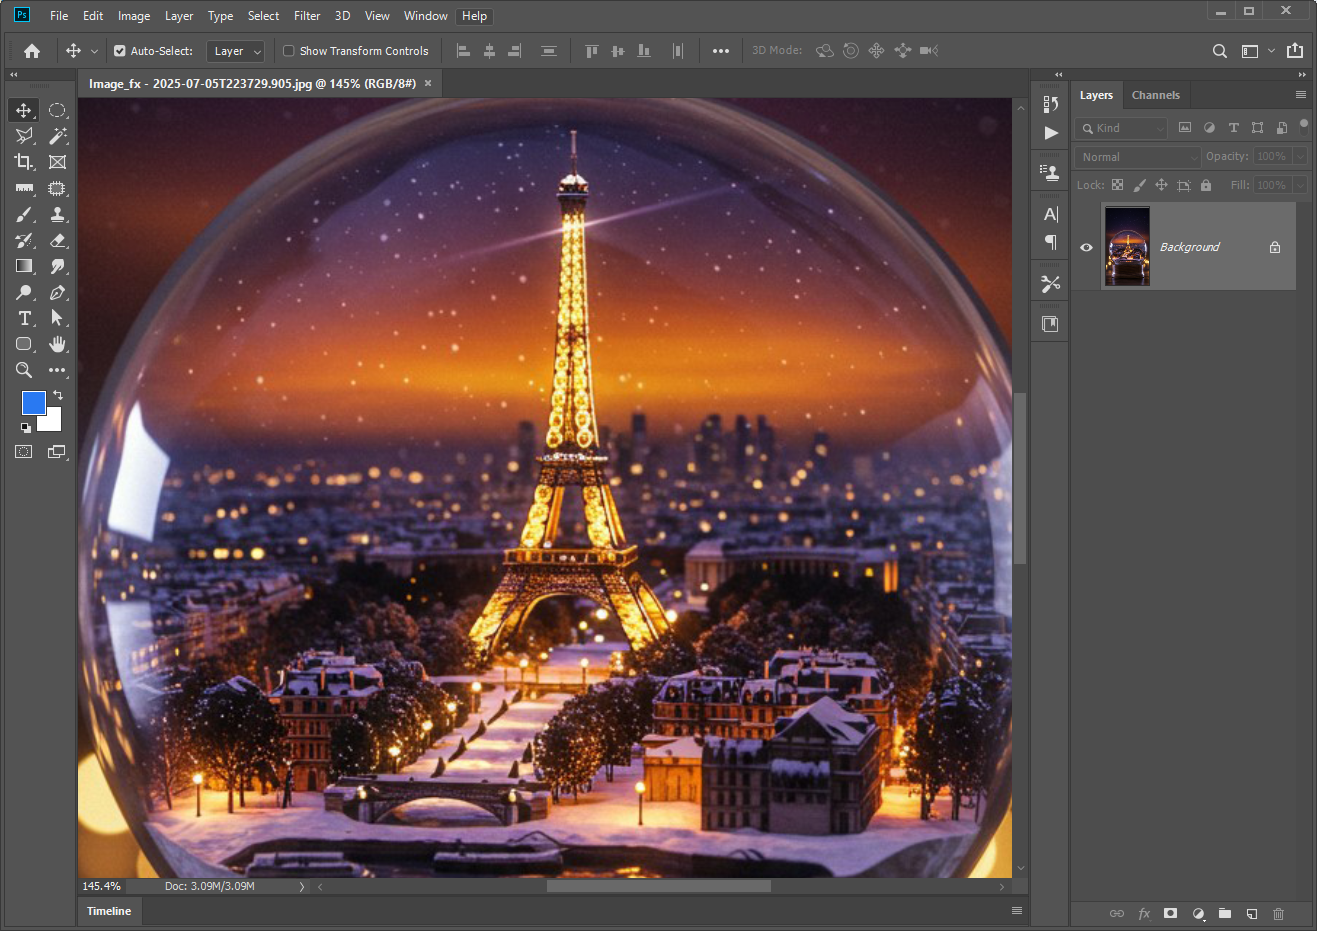Swap foreground and background colors
This screenshot has height=931, width=1317.
click(x=58, y=395)
